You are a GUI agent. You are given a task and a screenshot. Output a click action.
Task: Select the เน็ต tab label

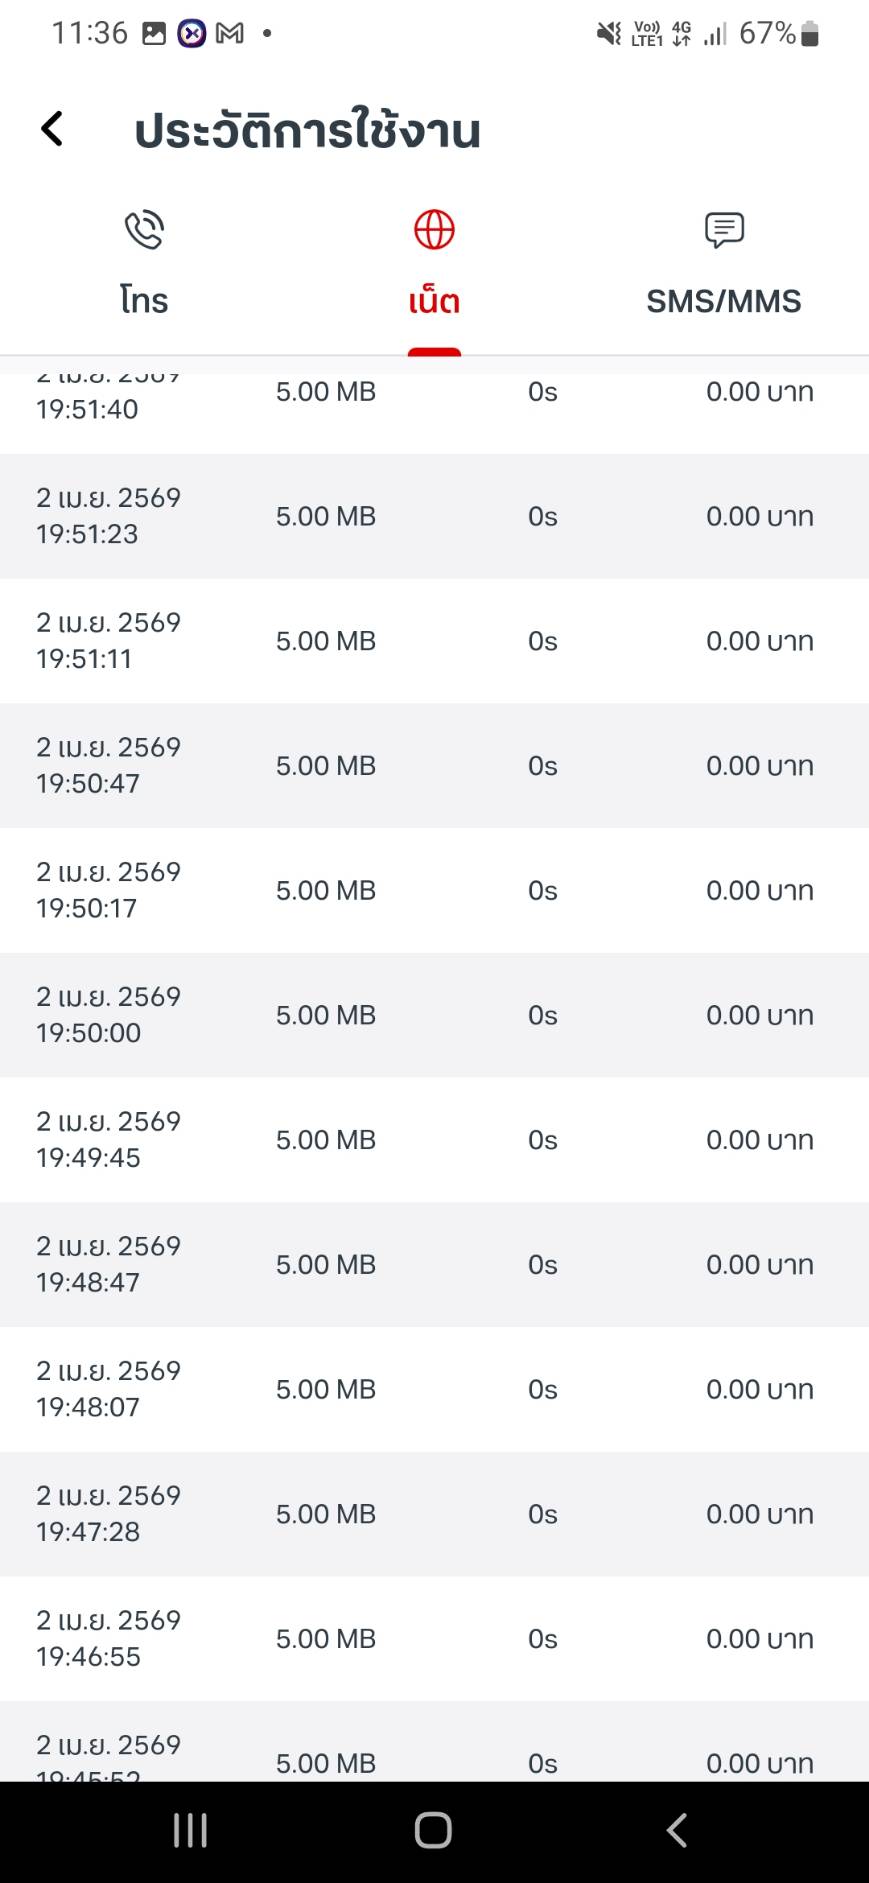coord(434,301)
